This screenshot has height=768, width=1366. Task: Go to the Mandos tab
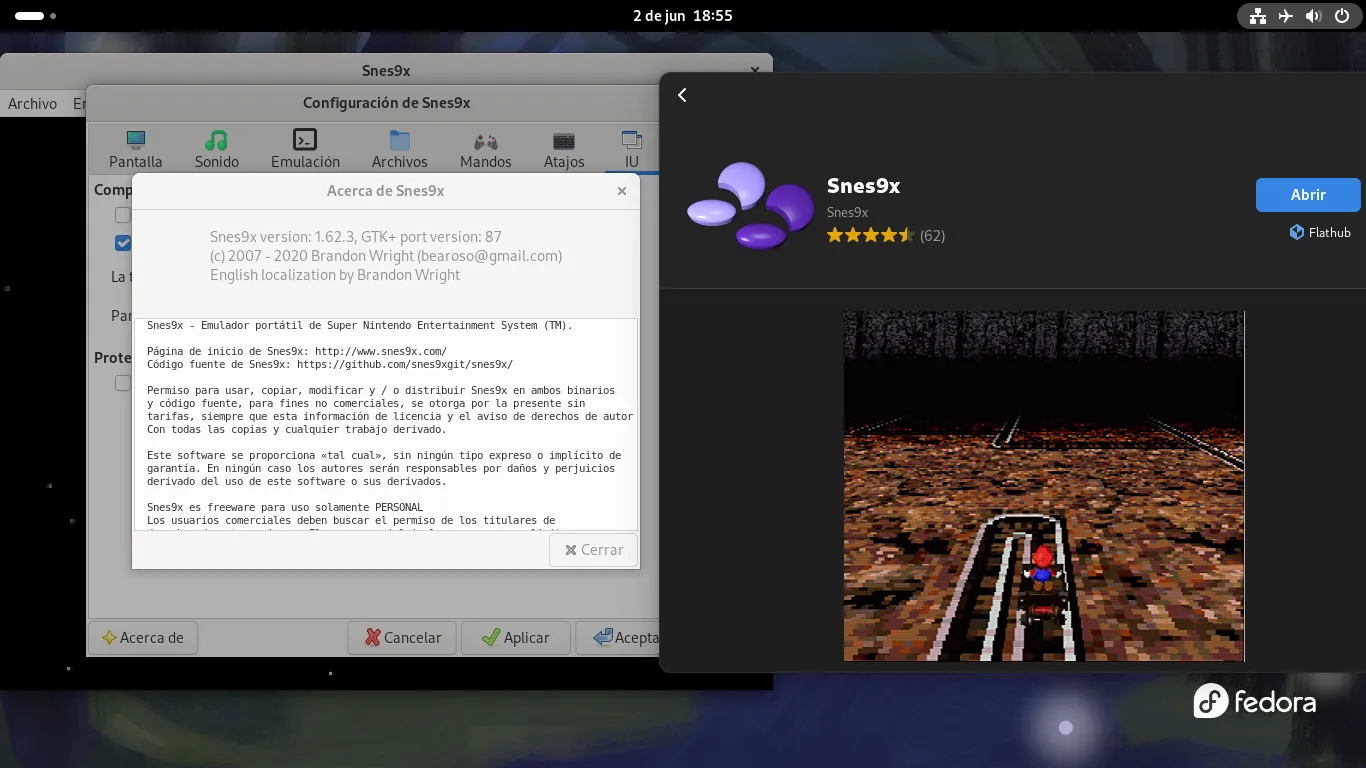click(486, 150)
